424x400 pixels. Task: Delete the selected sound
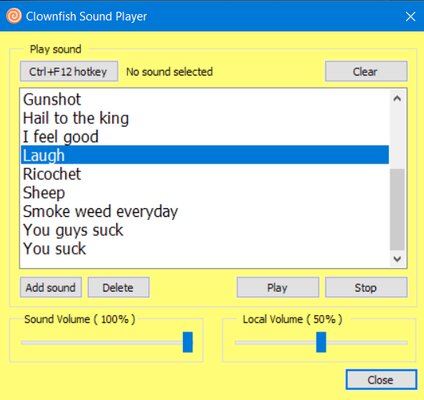(118, 287)
